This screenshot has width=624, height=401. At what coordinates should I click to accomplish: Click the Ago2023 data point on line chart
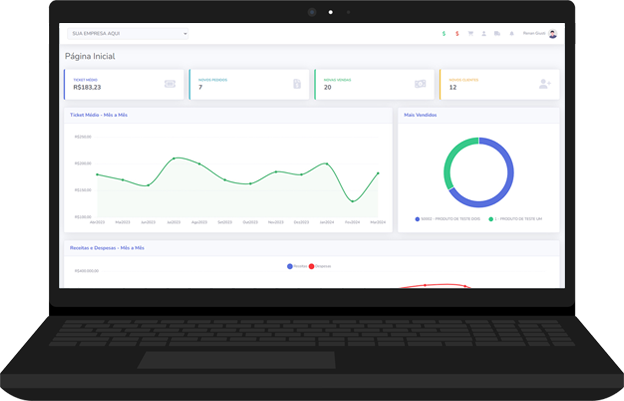[x=199, y=164]
